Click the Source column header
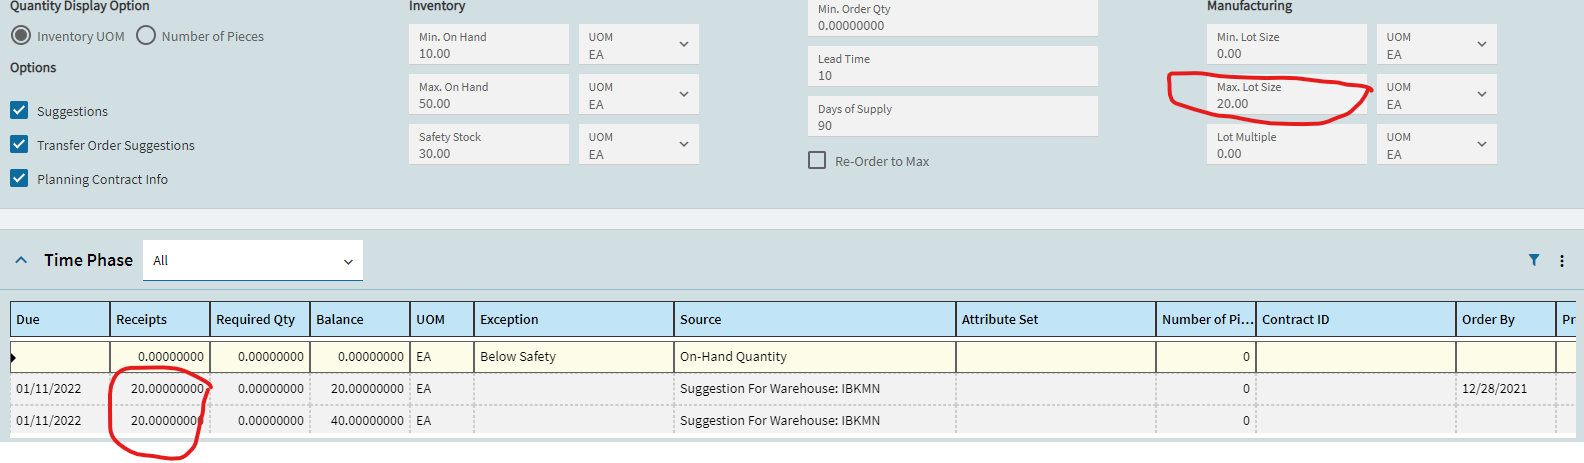1584x463 pixels. tap(815, 319)
